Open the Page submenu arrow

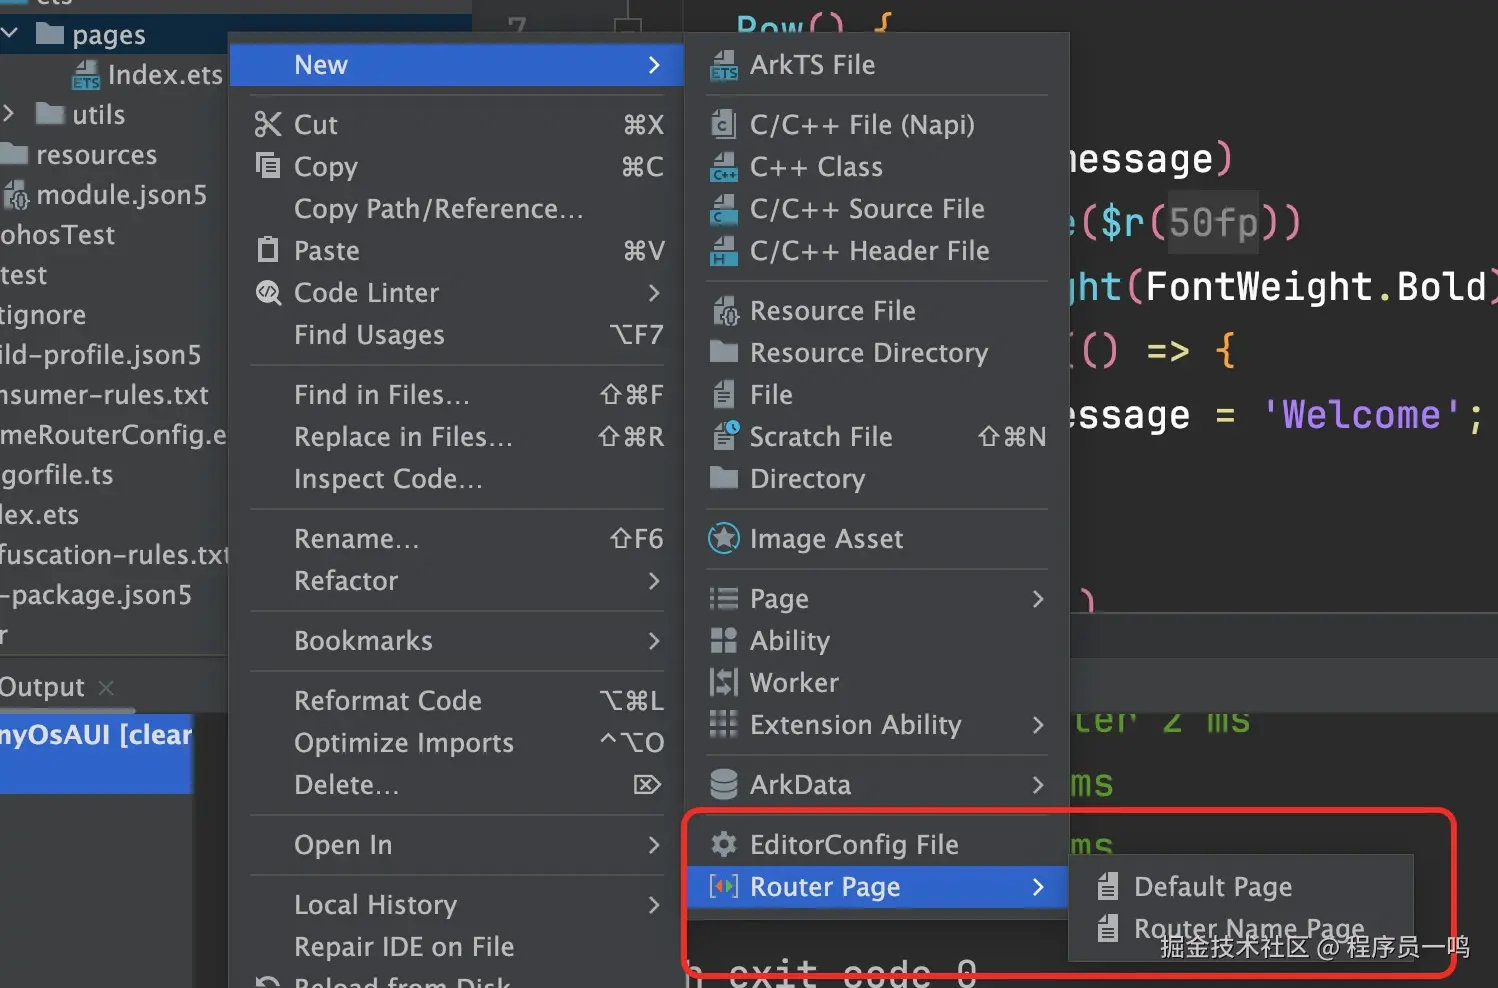point(1038,599)
